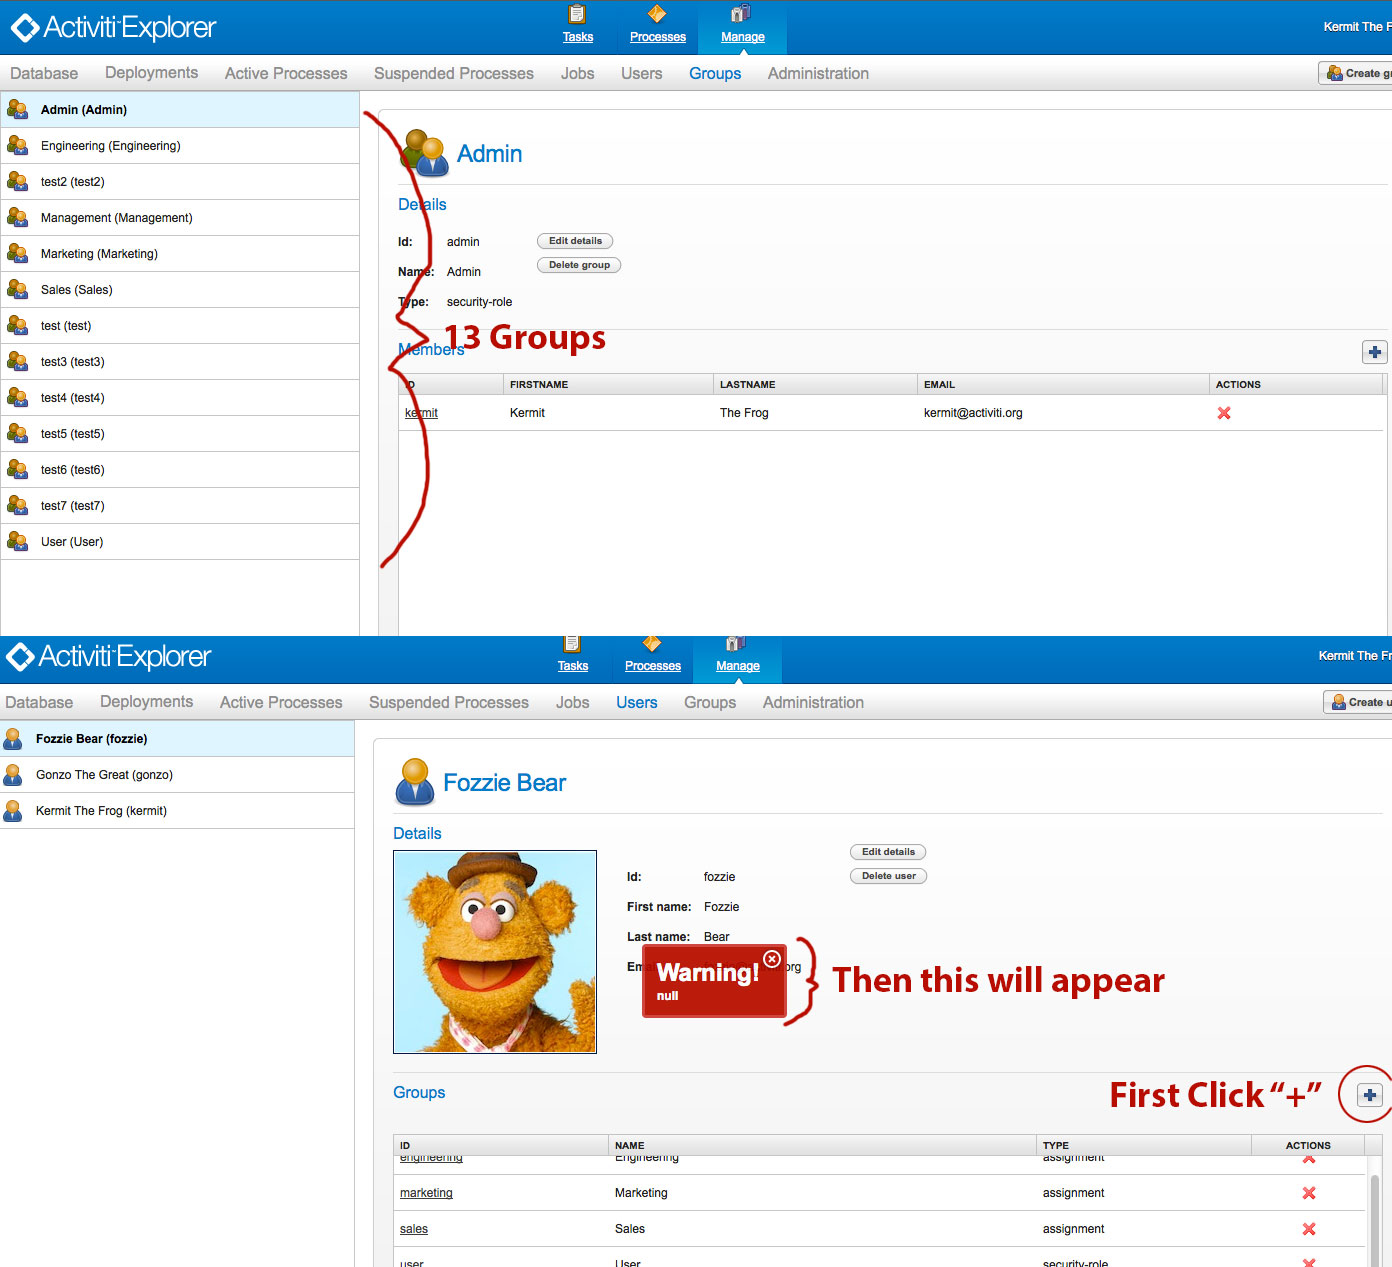The height and width of the screenshot is (1267, 1392).
Task: Click the large user icon beside Fozzie Bear heading
Action: point(414,782)
